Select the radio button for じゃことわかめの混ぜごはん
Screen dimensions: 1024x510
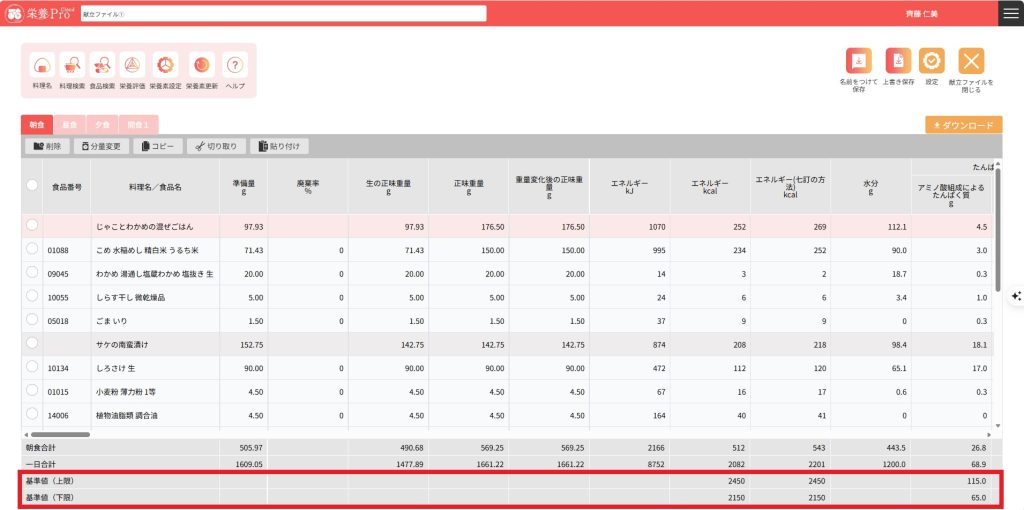32,226
